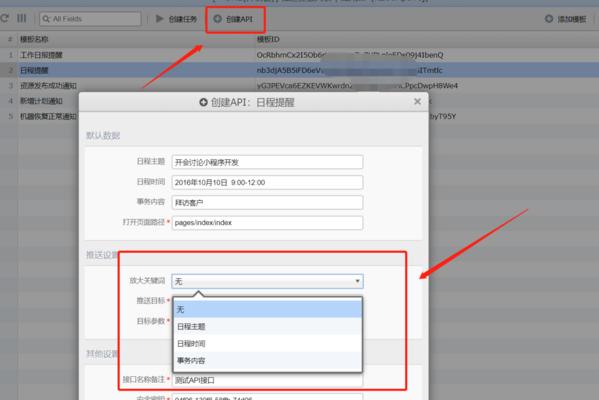Click the 模板ID column header
This screenshot has height=400, width=599.
pyautogui.click(x=268, y=39)
